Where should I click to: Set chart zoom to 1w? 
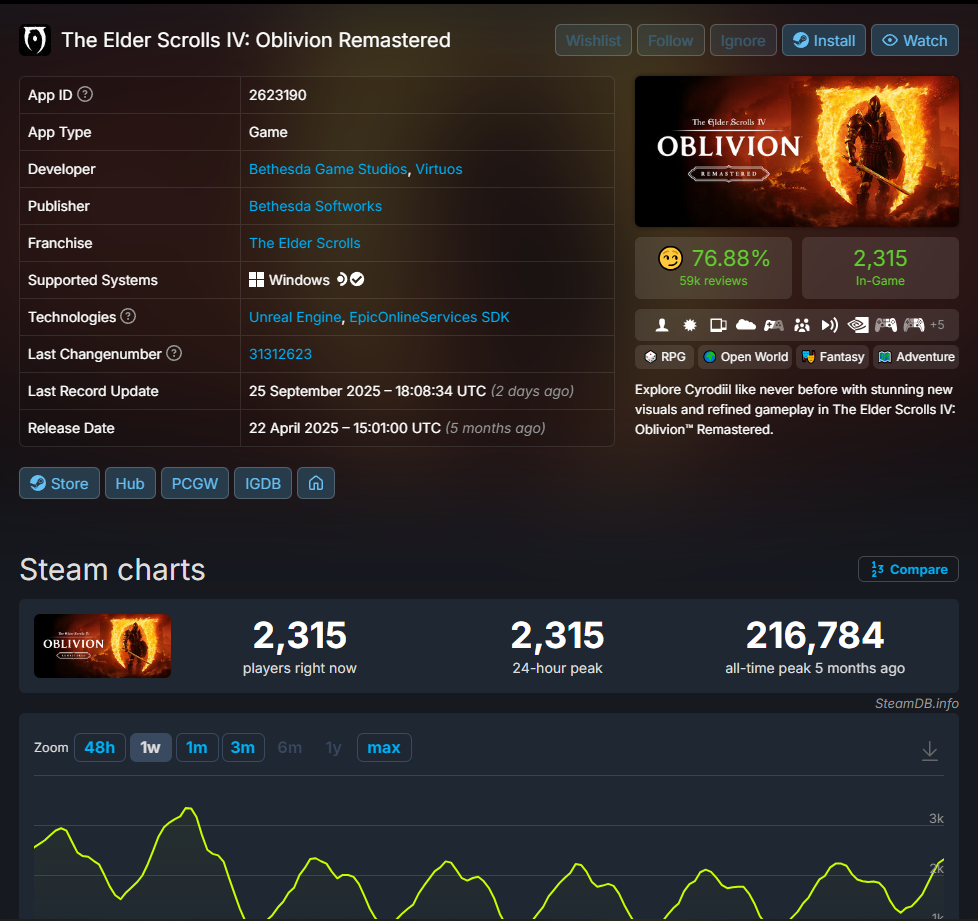150,748
